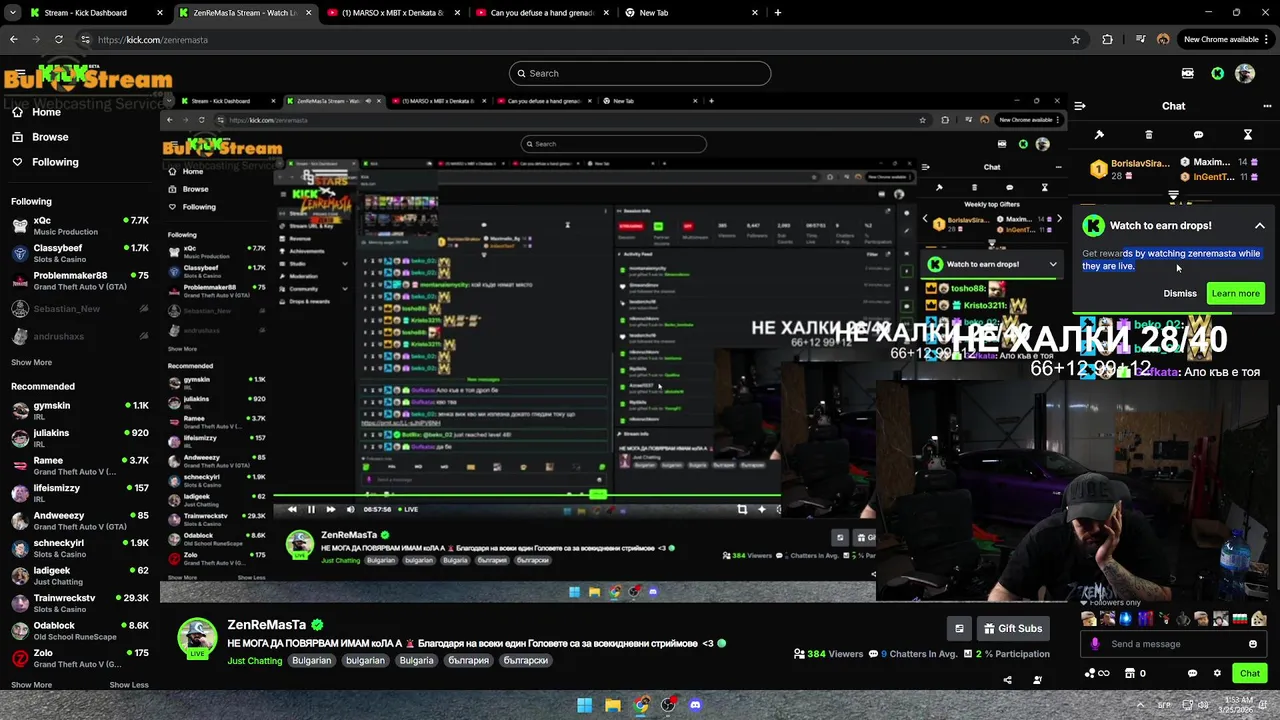
Task: Collapse the Watch to earn drops card
Action: point(1260,226)
